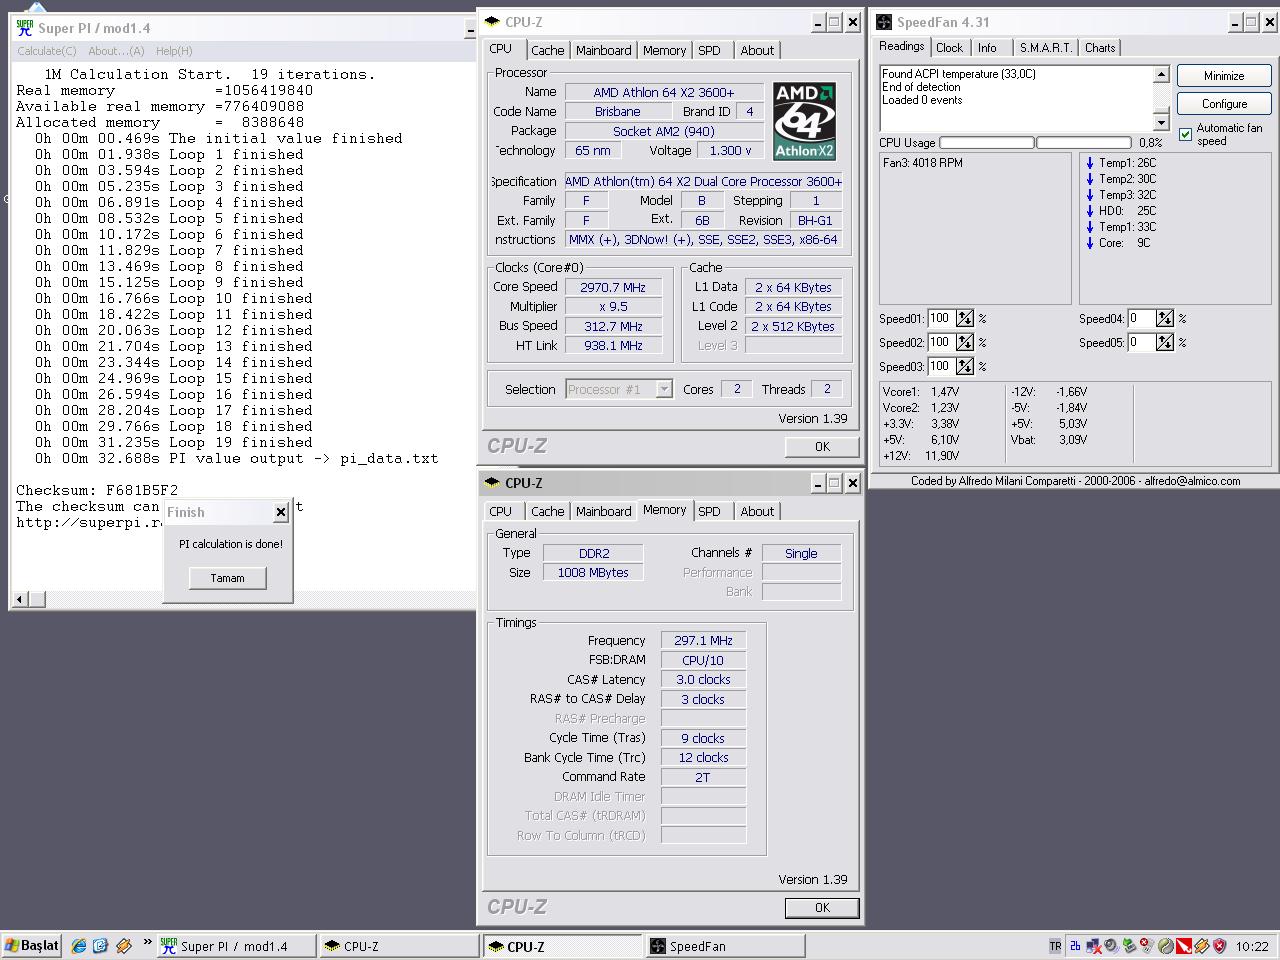Click the Memory-tab CPU-Z window's chip icon
The width and height of the screenshot is (1280, 960).
[492, 483]
